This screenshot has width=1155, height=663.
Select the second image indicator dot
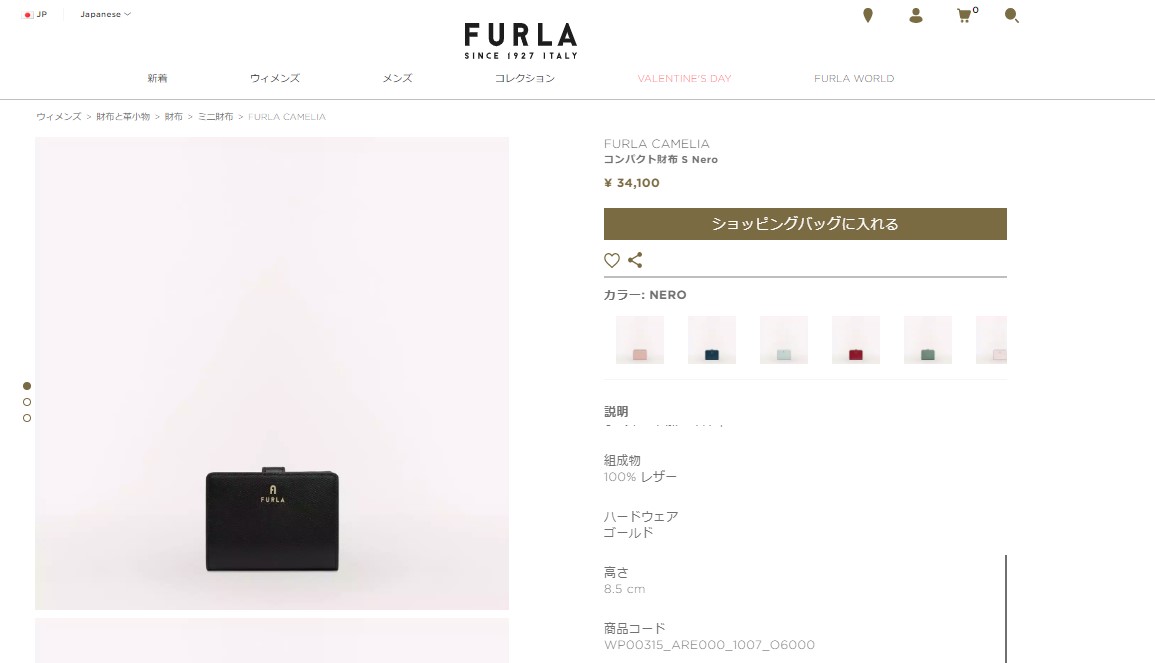27,402
